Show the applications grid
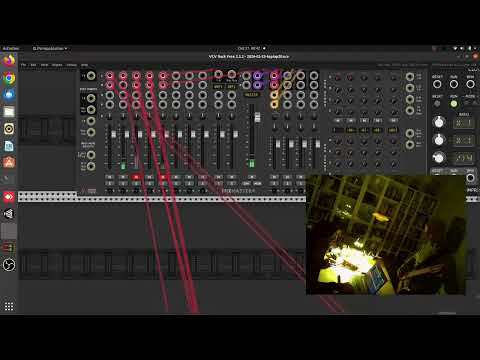480x360 pixels. 9,306
